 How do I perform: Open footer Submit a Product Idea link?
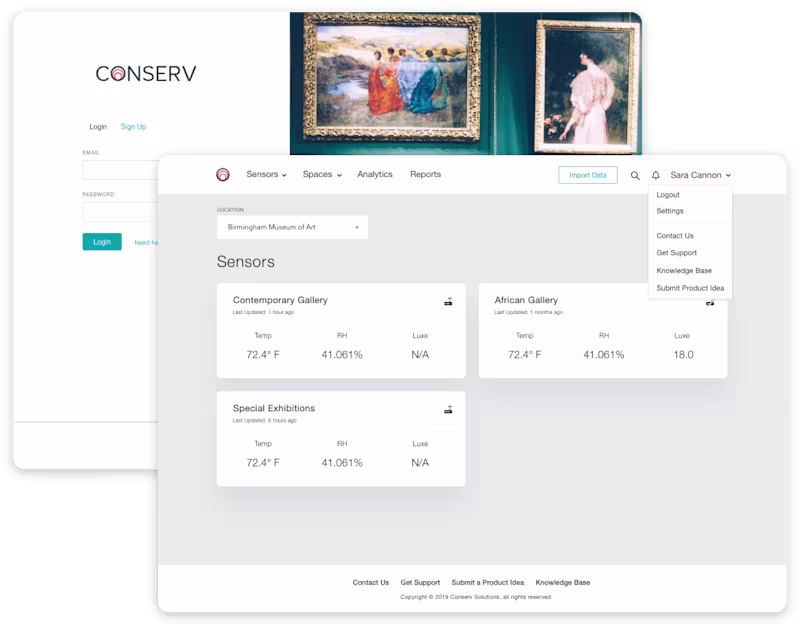pos(487,582)
